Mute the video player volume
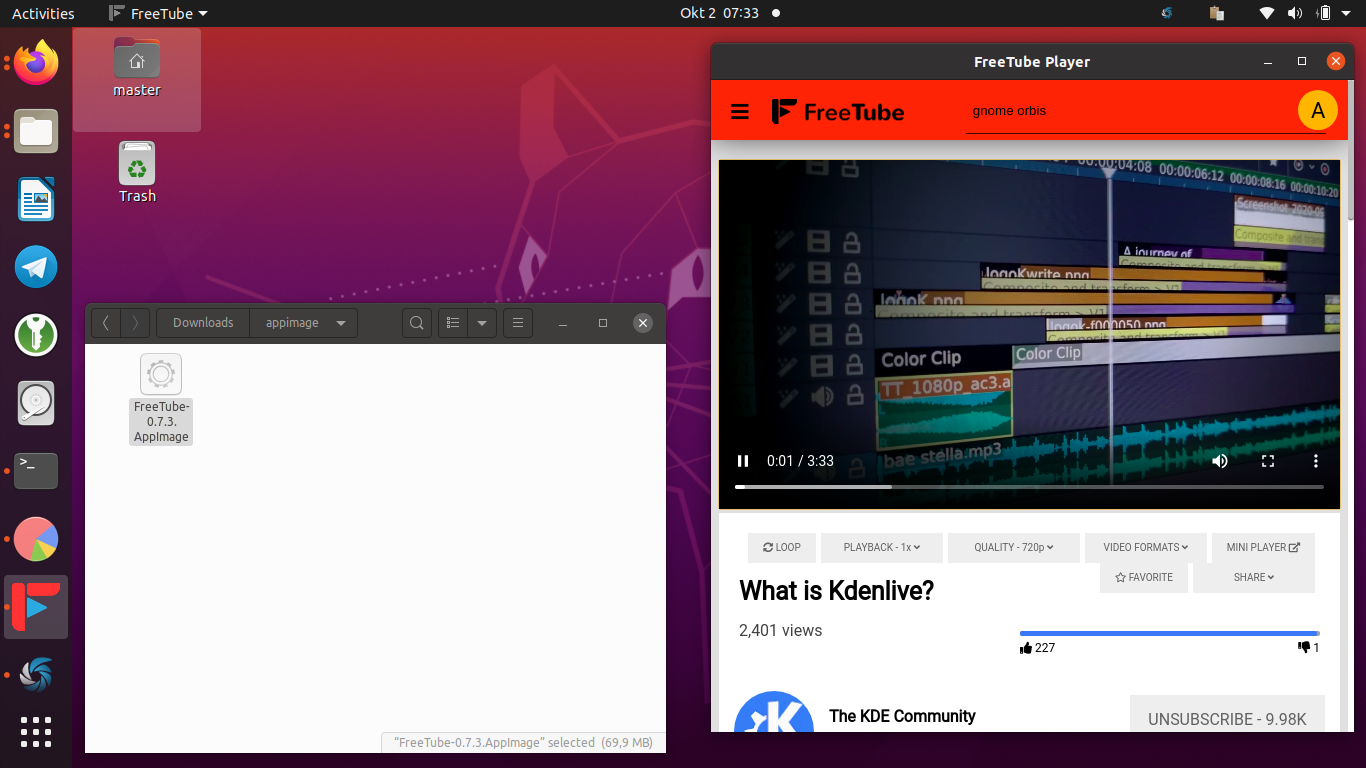The image size is (1366, 768). click(x=1220, y=461)
